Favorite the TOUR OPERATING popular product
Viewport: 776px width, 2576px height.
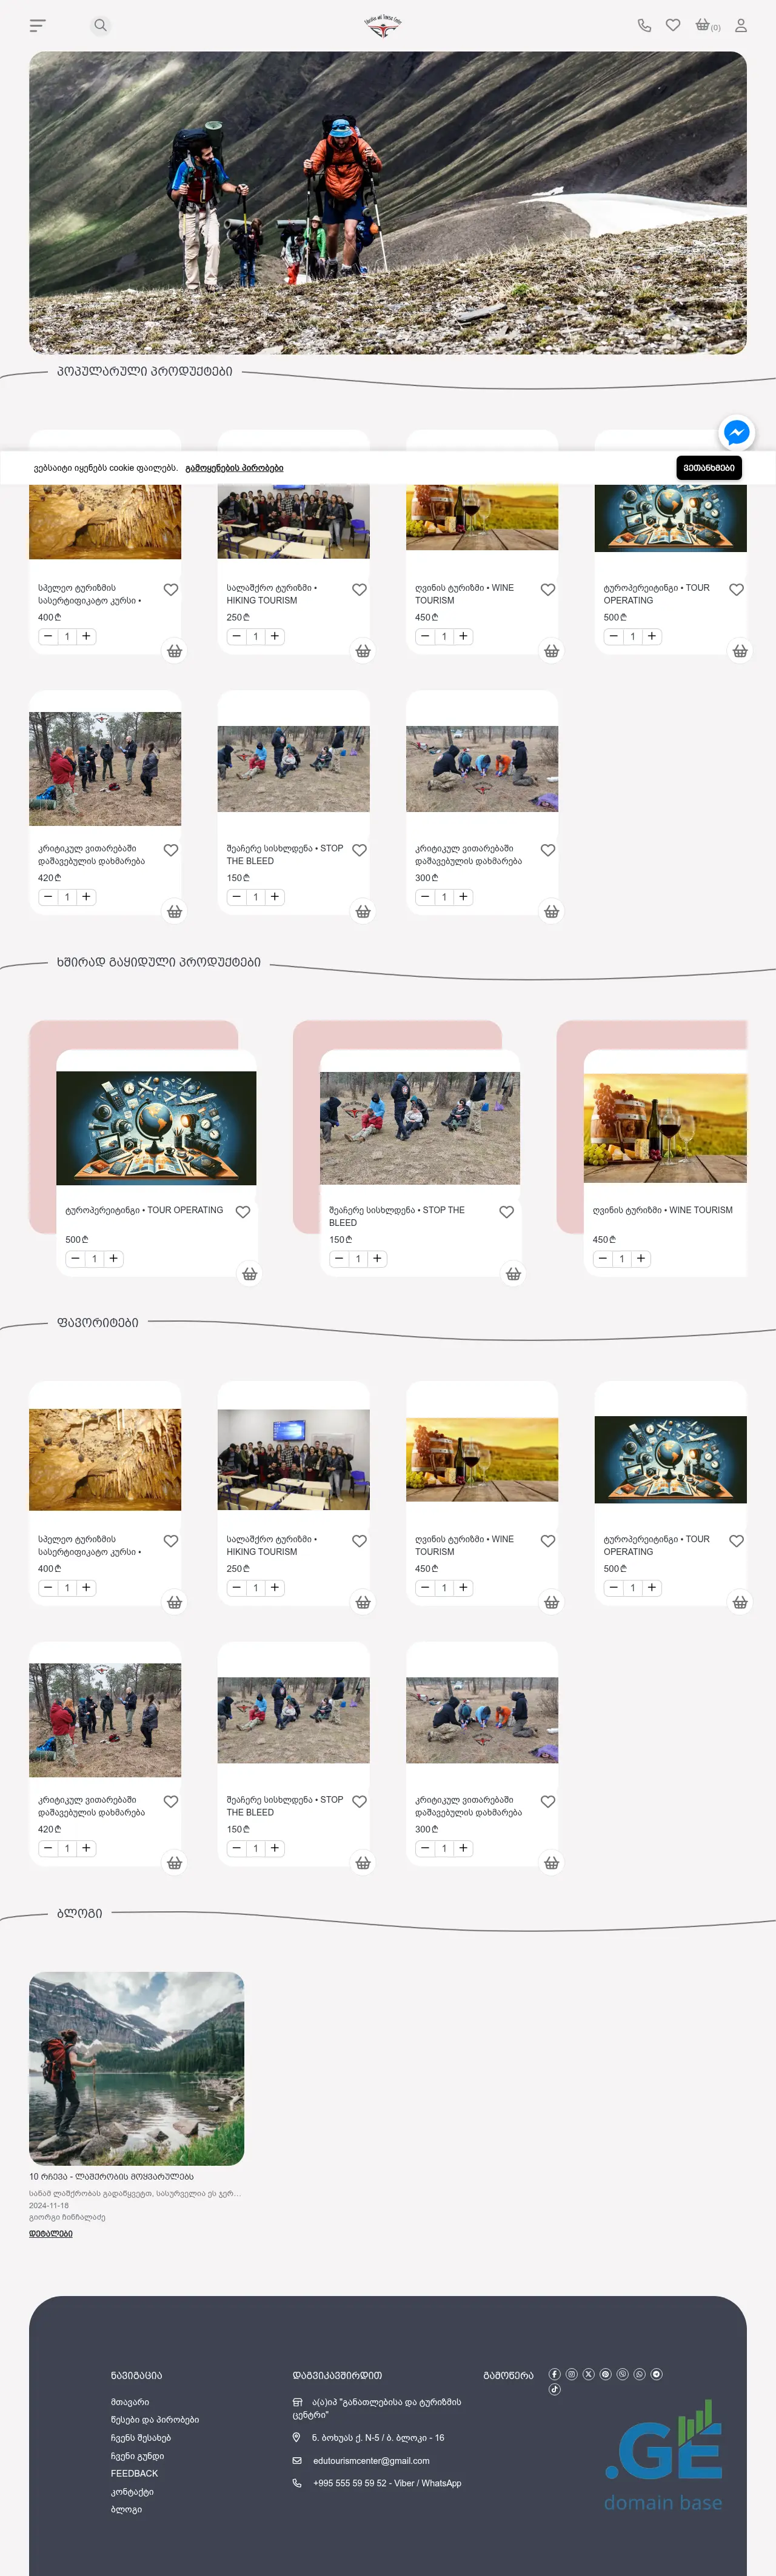(x=736, y=590)
